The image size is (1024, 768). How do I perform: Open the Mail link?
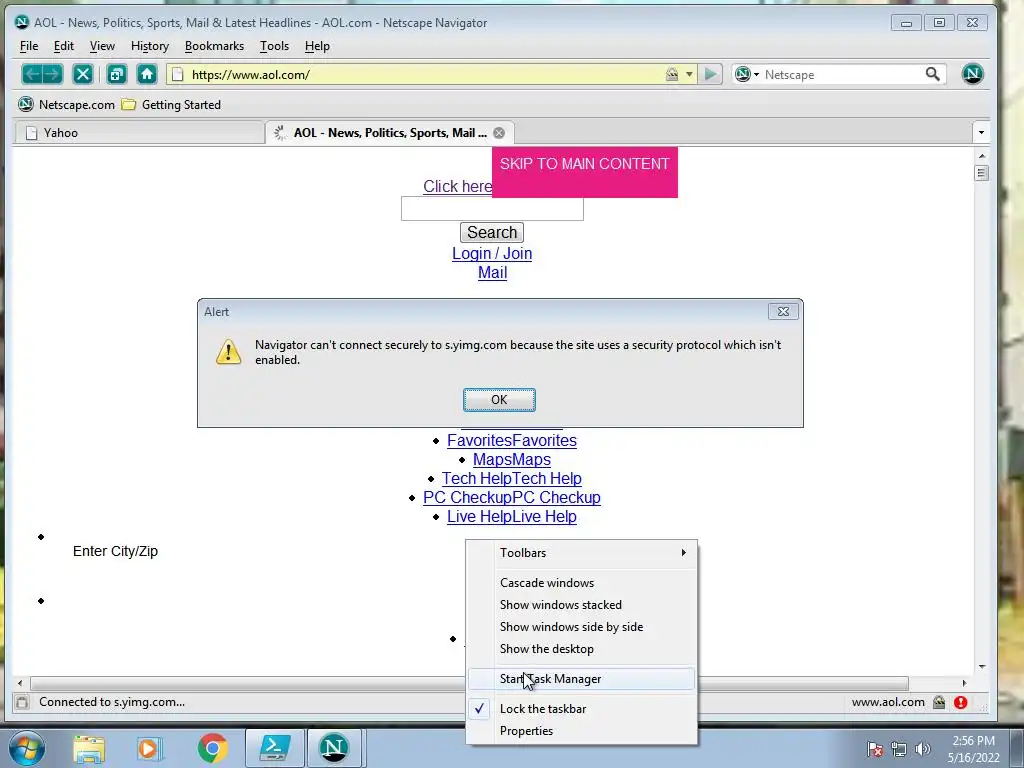point(492,273)
